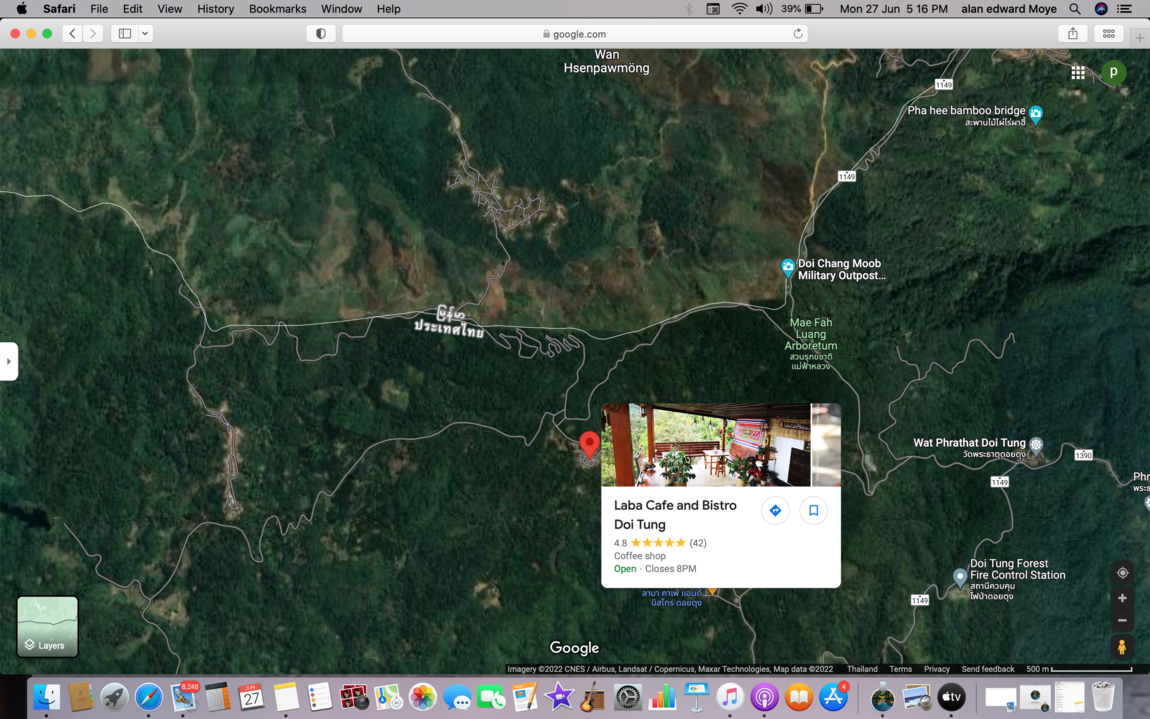Show current location via the locate icon
The width and height of the screenshot is (1150, 719).
click(x=1122, y=572)
